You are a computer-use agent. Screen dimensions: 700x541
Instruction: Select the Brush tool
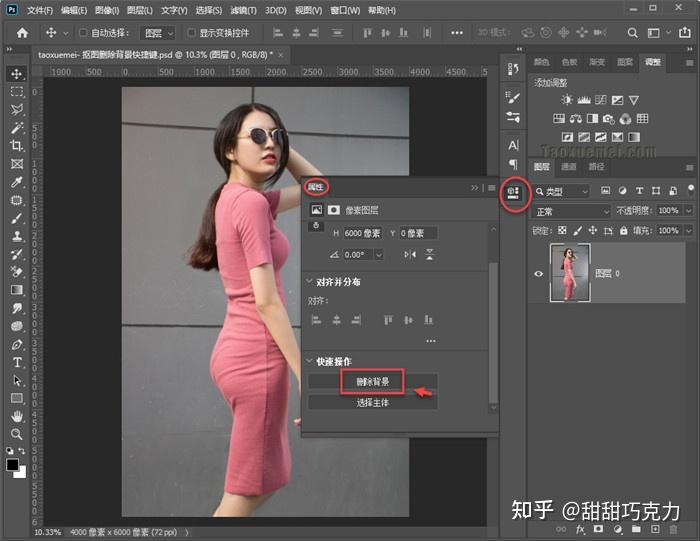[x=17, y=218]
